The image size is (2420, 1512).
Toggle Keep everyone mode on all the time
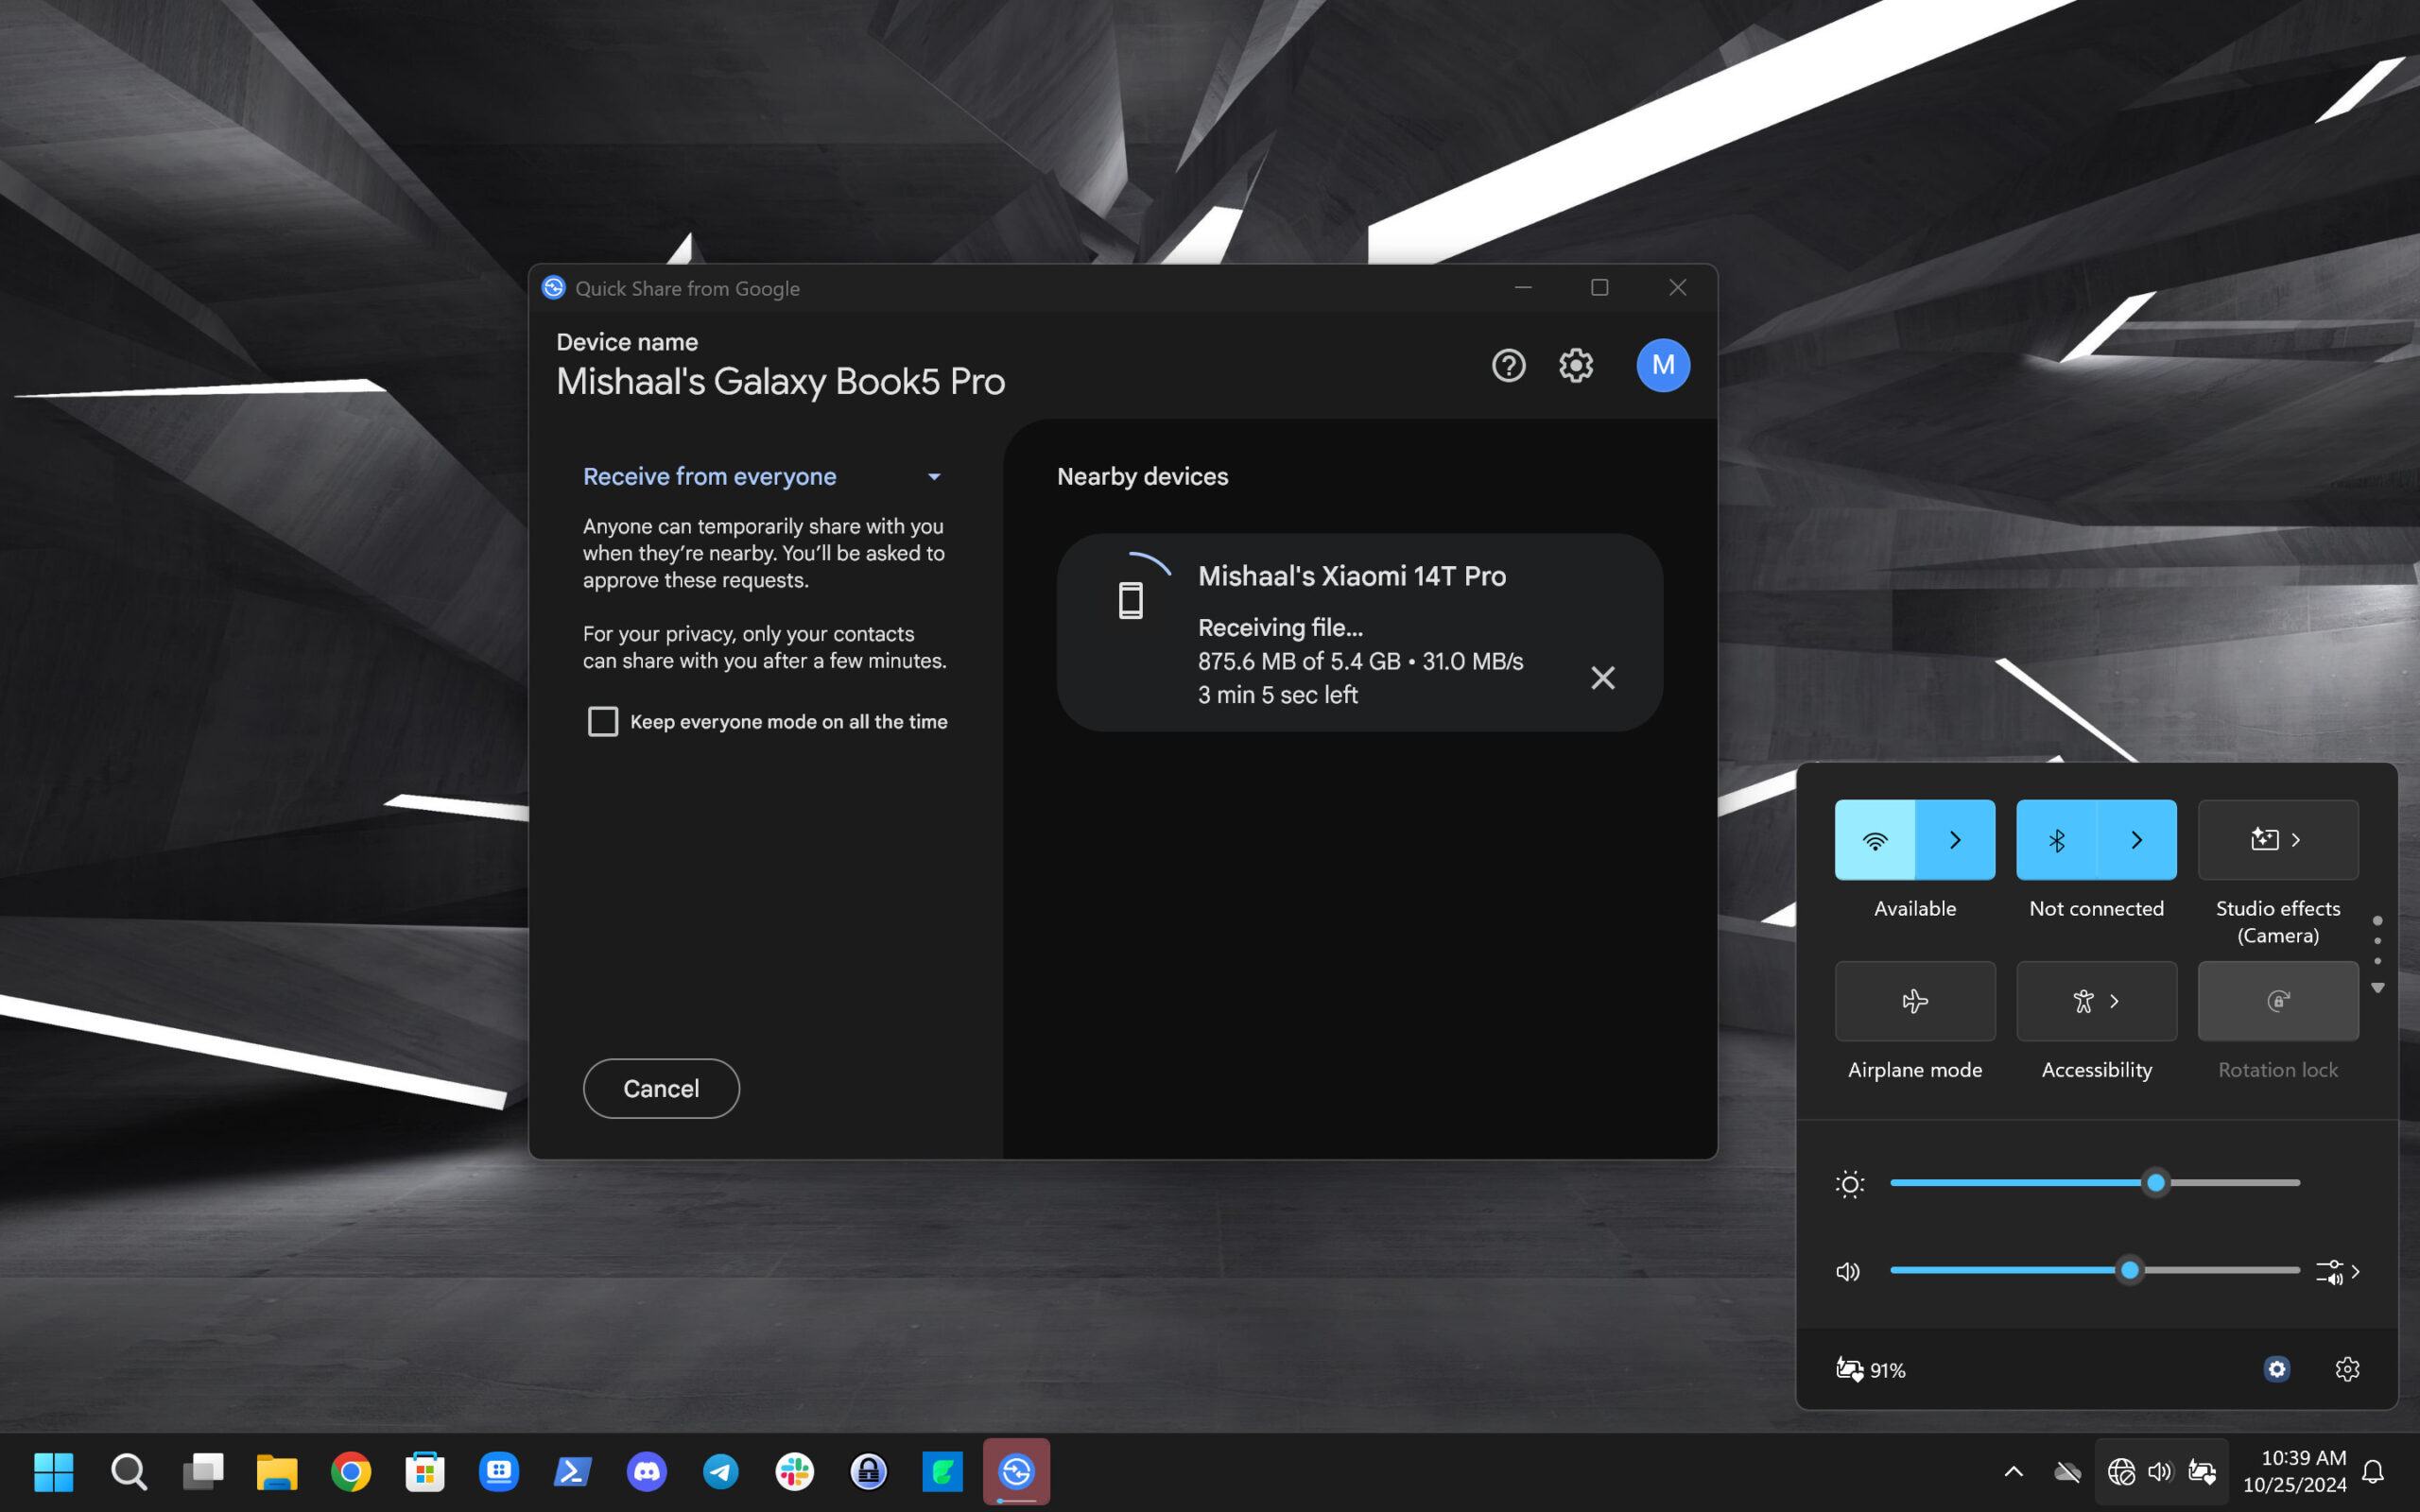[x=603, y=721]
